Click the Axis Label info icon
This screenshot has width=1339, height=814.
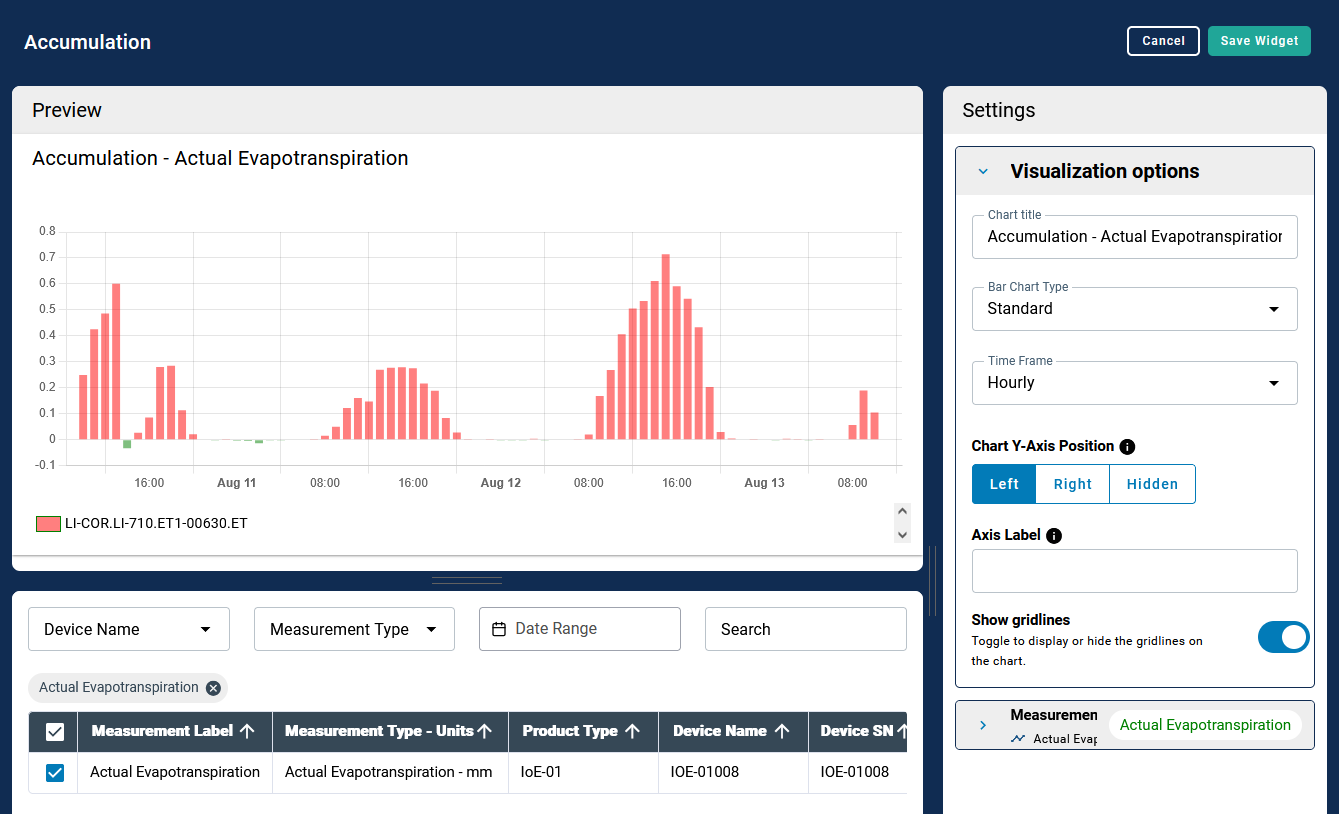(x=1054, y=535)
